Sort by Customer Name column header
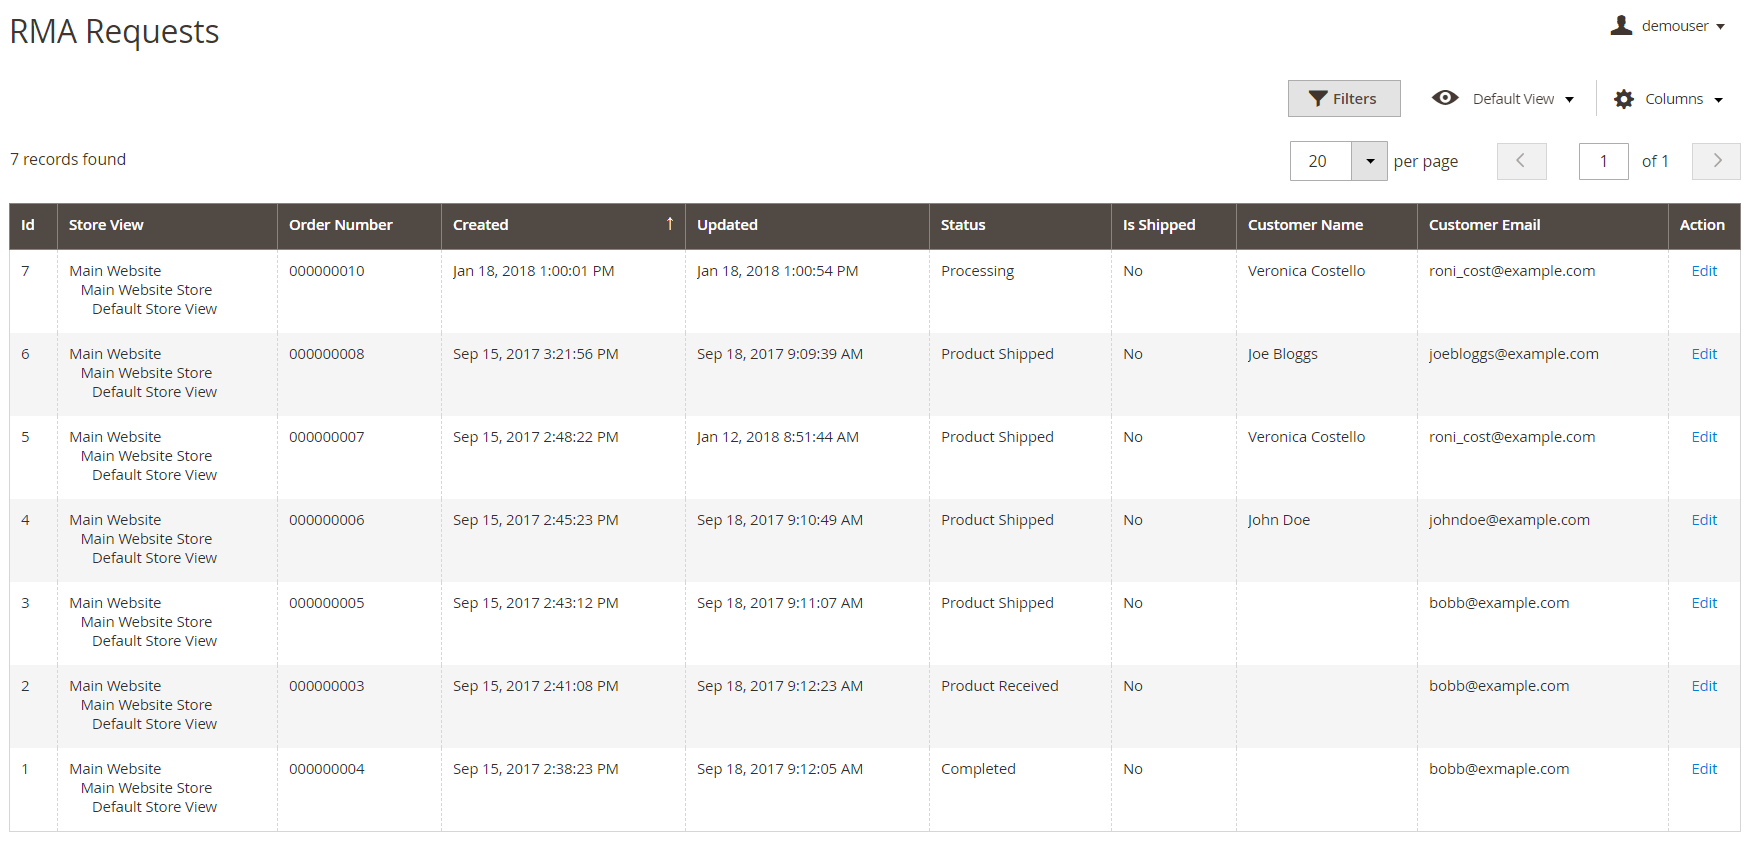 (1305, 225)
